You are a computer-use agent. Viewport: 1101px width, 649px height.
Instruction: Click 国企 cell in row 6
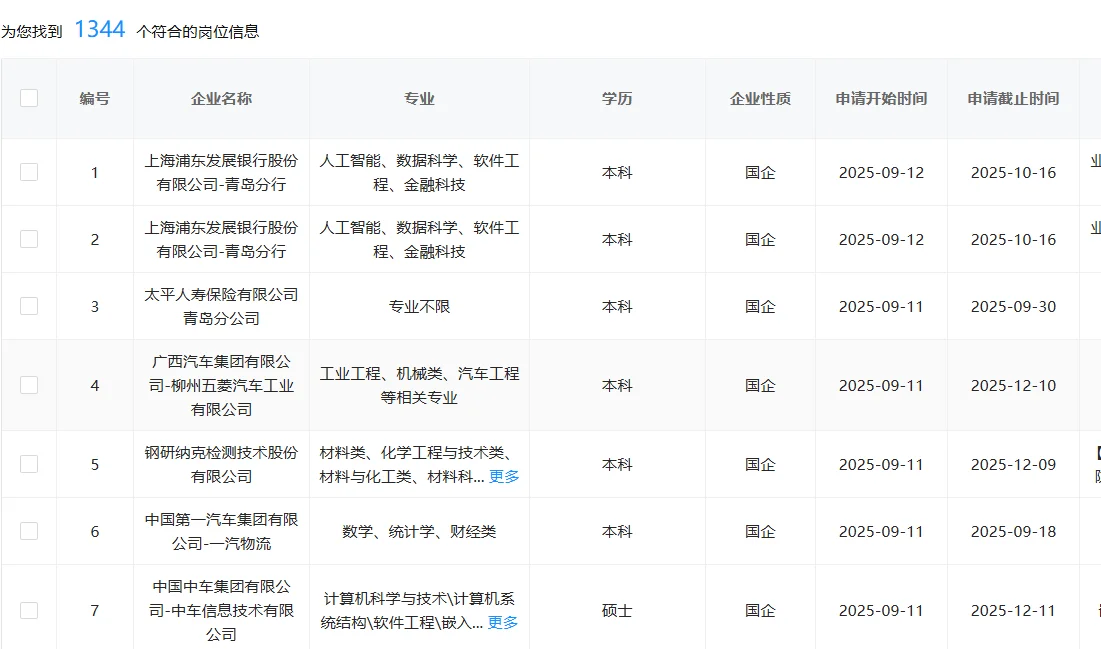[760, 532]
